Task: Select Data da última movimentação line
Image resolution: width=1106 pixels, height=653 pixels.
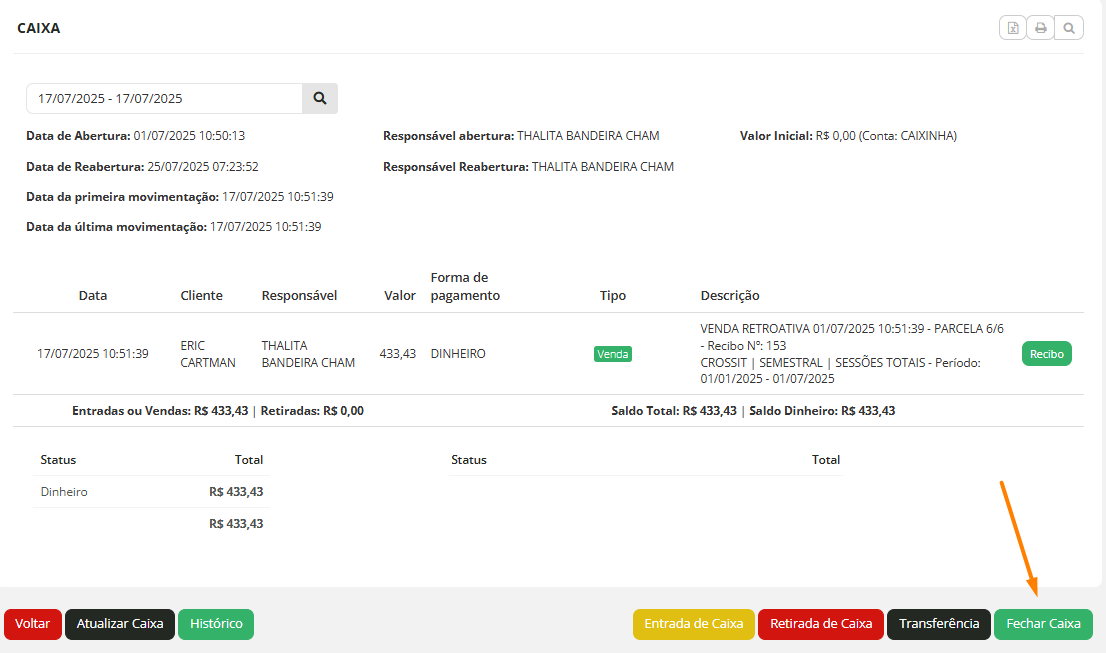Action: click(x=174, y=226)
